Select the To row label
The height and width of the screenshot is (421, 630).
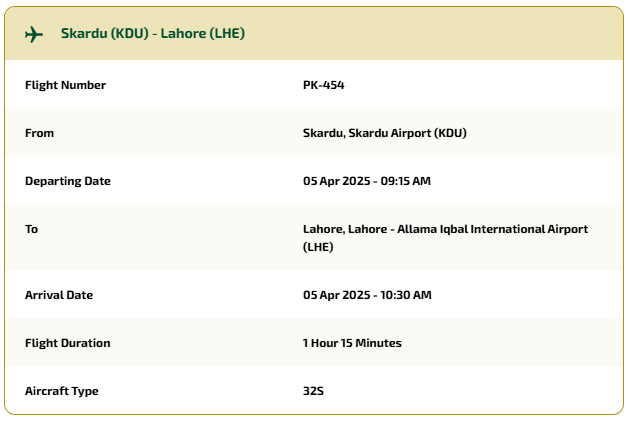click(x=31, y=229)
